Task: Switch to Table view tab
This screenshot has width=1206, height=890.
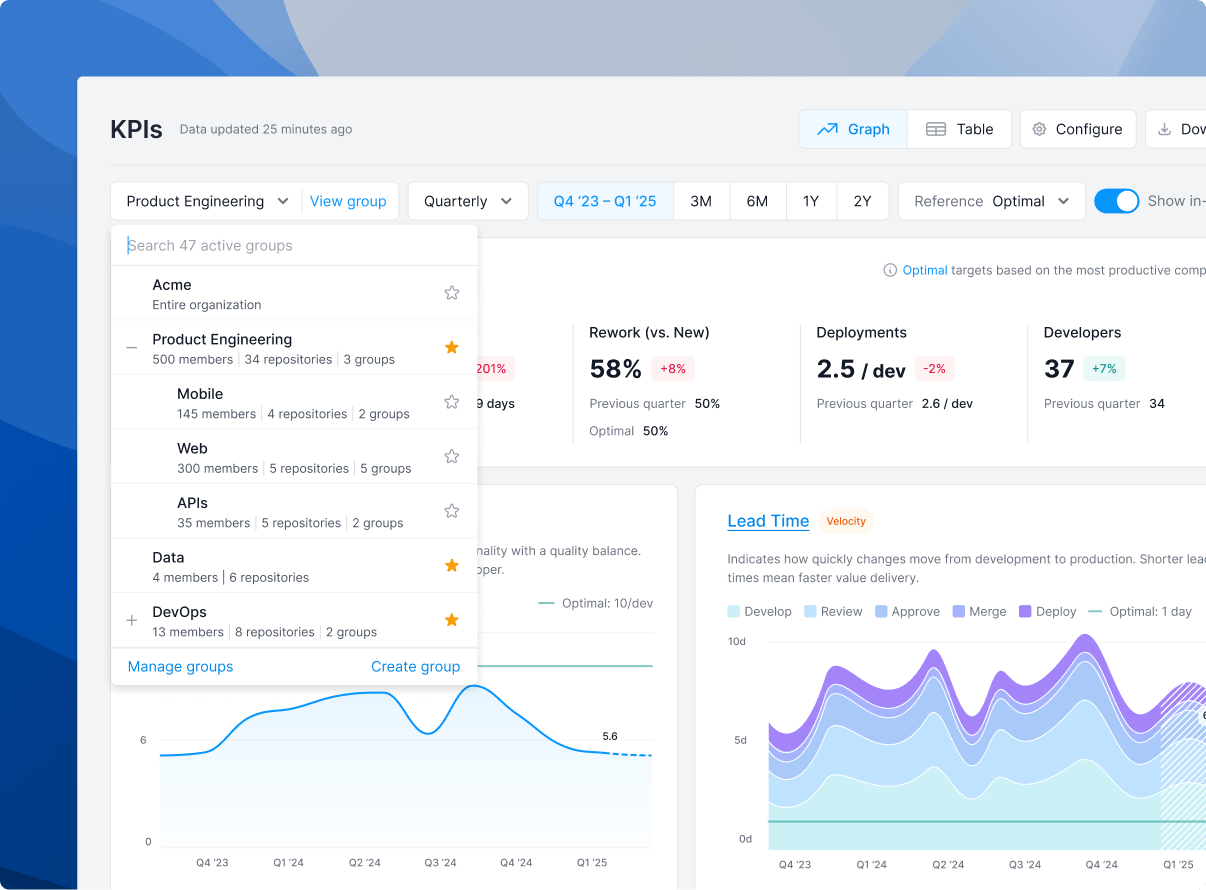Action: [959, 129]
